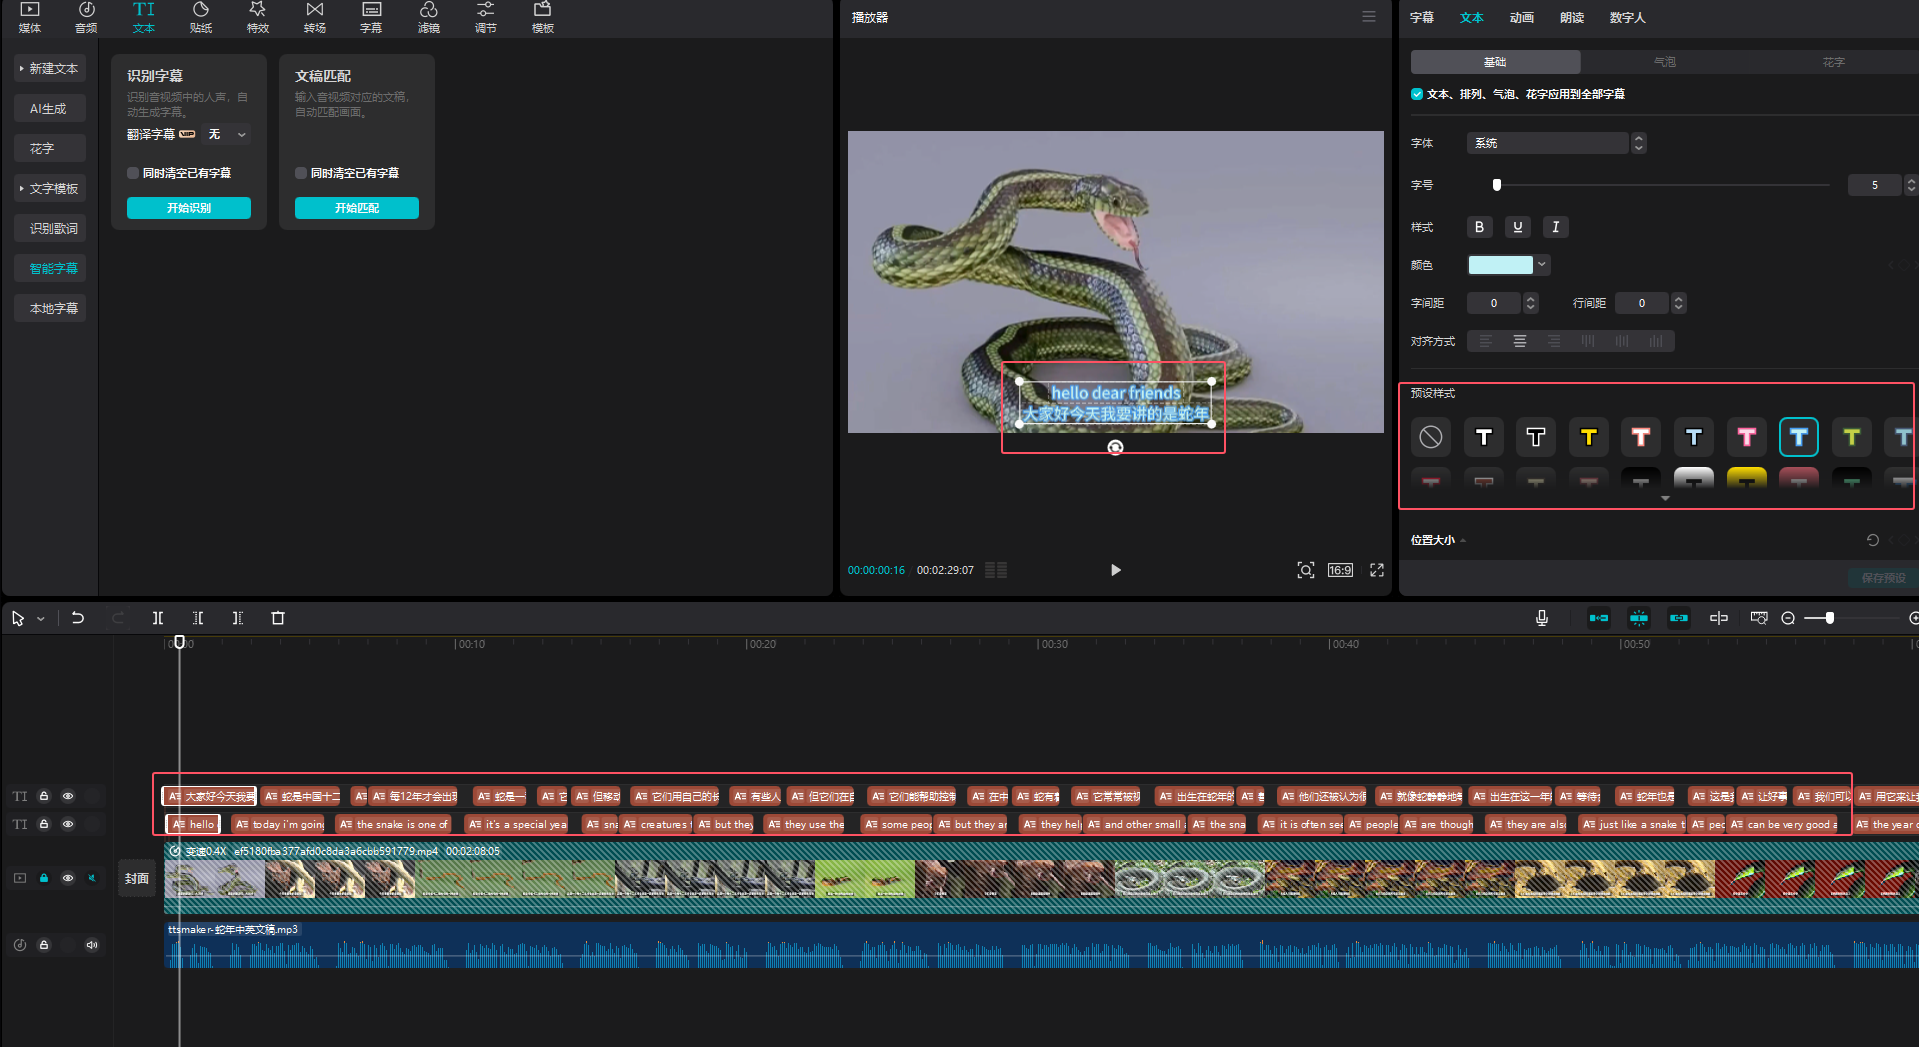Select the 花字 sub-tab in inspector

point(1834,62)
